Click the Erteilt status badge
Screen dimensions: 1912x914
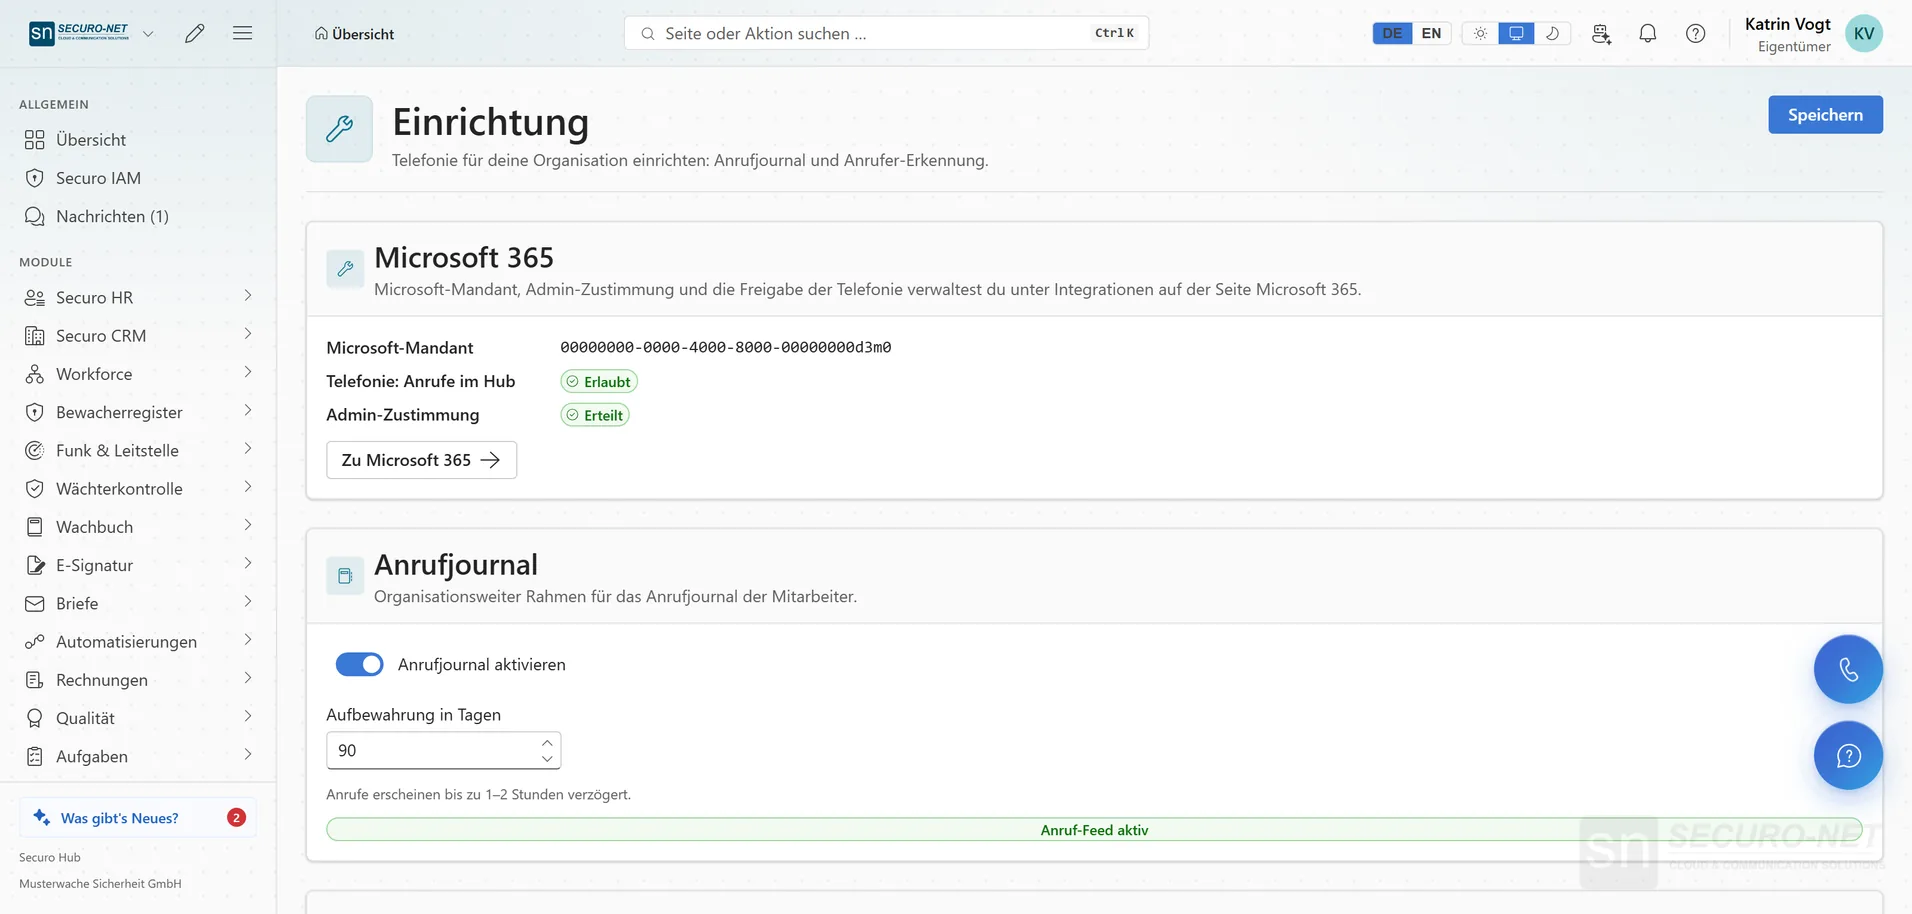[595, 415]
